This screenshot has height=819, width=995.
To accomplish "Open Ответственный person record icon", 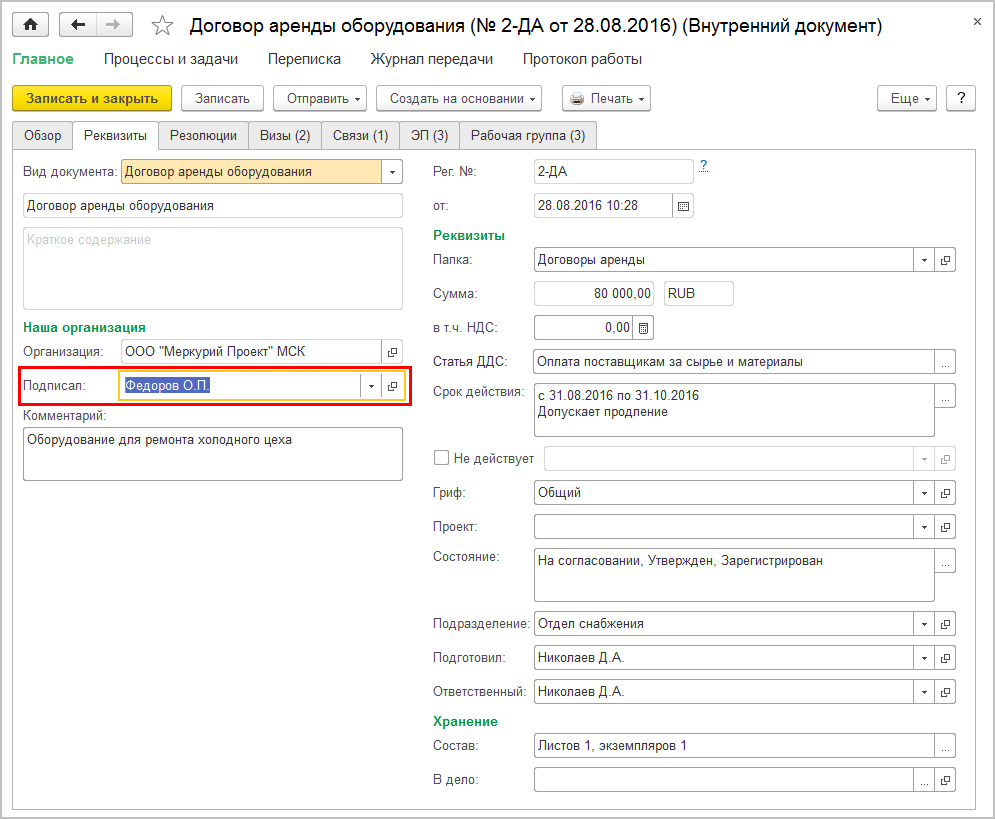I will point(945,692).
